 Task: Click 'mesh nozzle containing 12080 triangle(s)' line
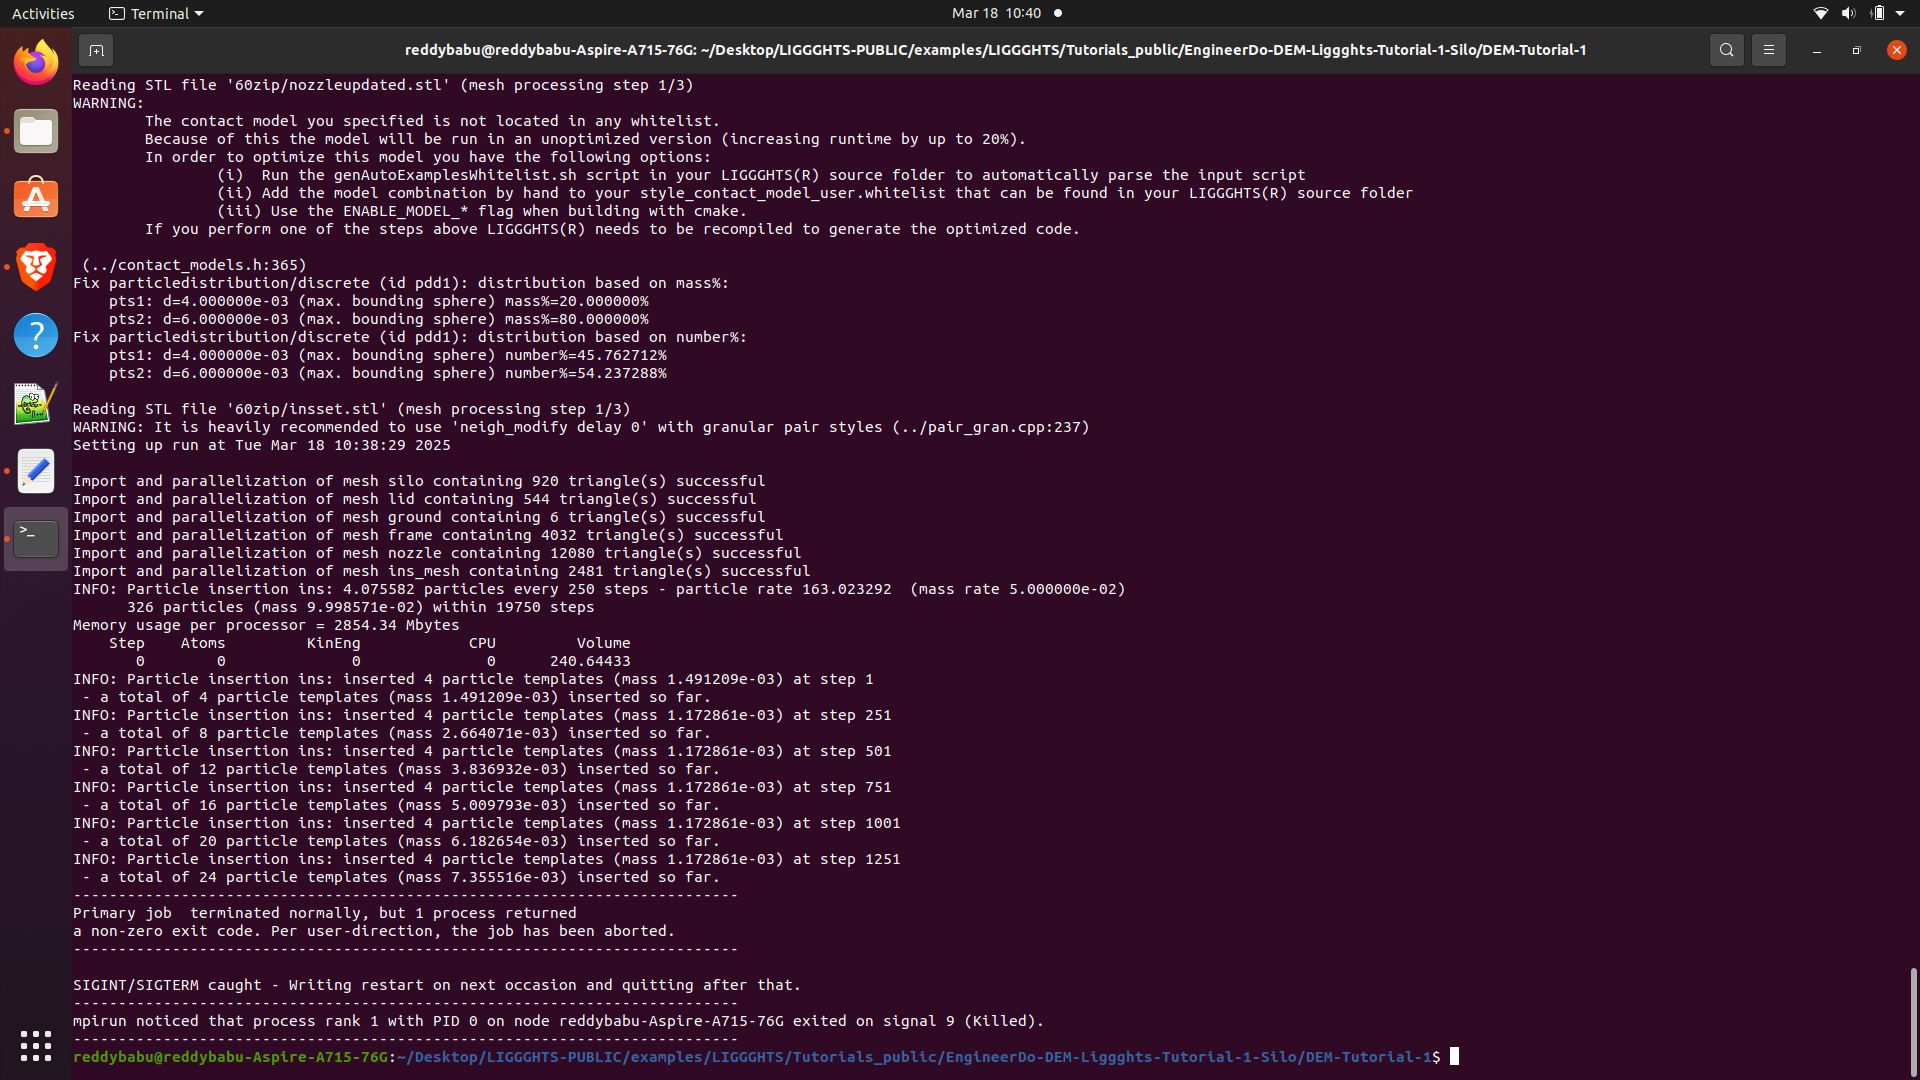pos(437,553)
